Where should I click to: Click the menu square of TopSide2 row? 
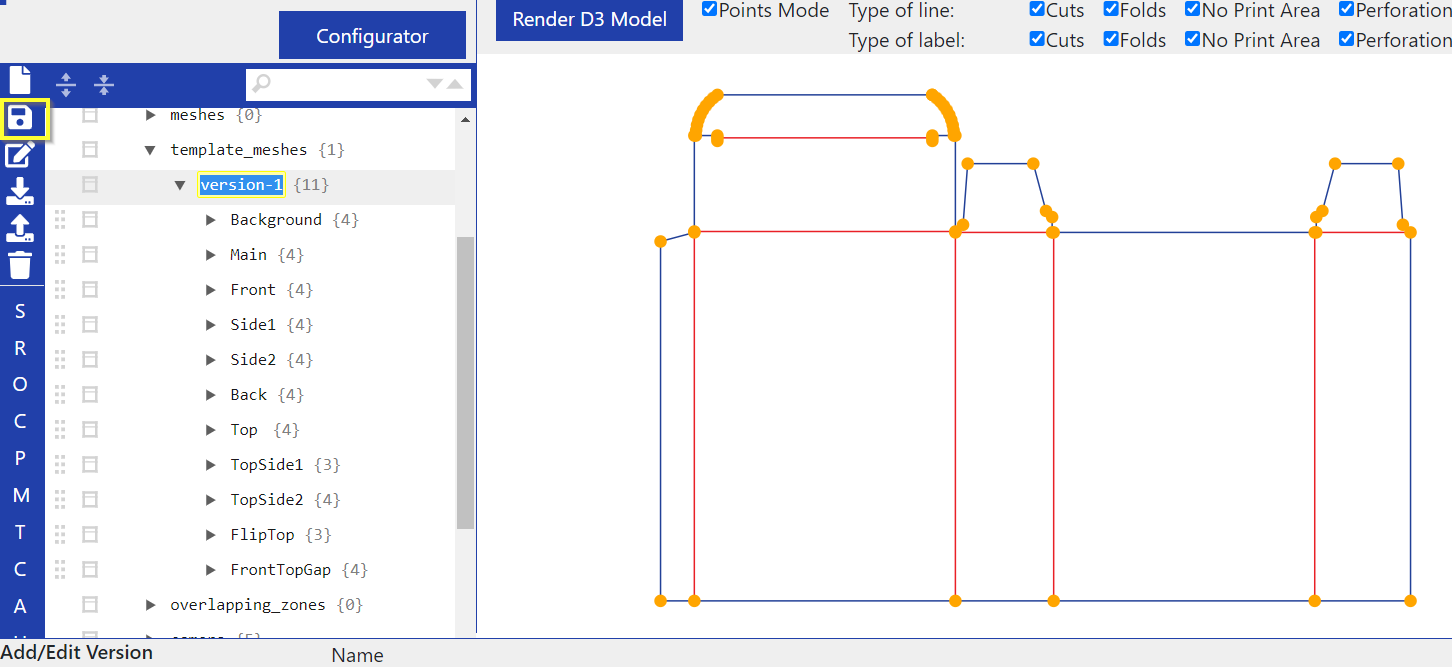[x=90, y=500]
